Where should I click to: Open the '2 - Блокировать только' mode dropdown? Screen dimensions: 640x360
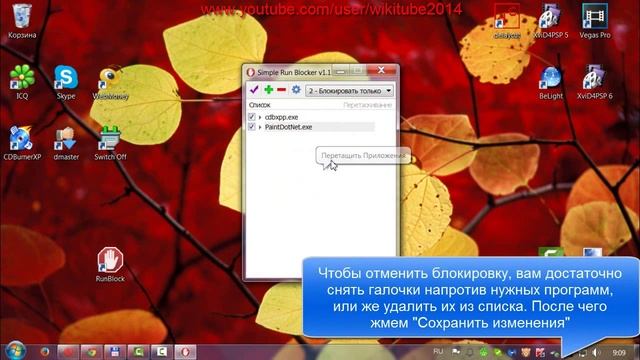[349, 91]
